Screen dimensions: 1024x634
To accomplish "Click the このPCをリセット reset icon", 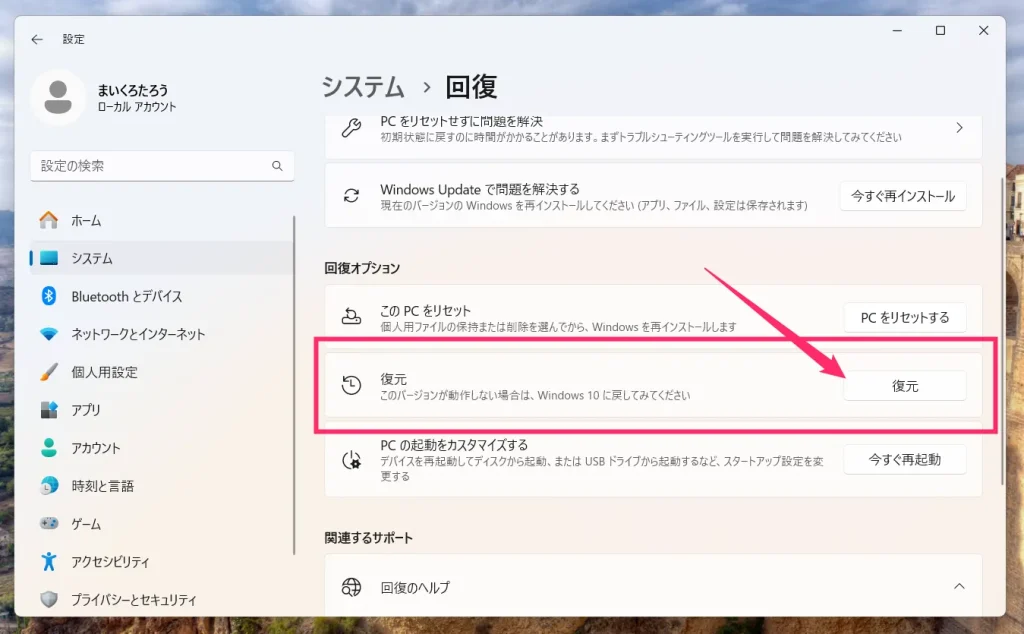I will pos(351,317).
